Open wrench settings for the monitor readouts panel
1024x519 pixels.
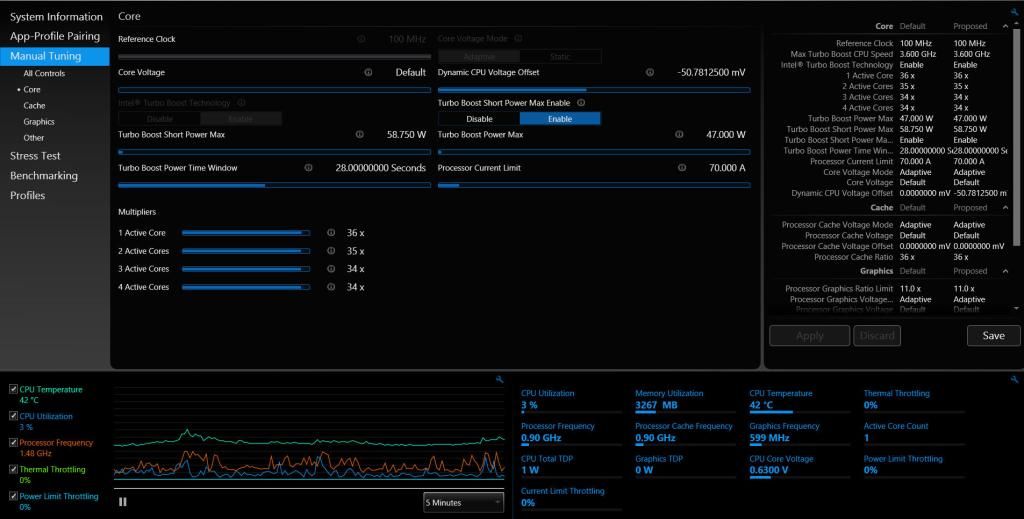pyautogui.click(x=1014, y=380)
